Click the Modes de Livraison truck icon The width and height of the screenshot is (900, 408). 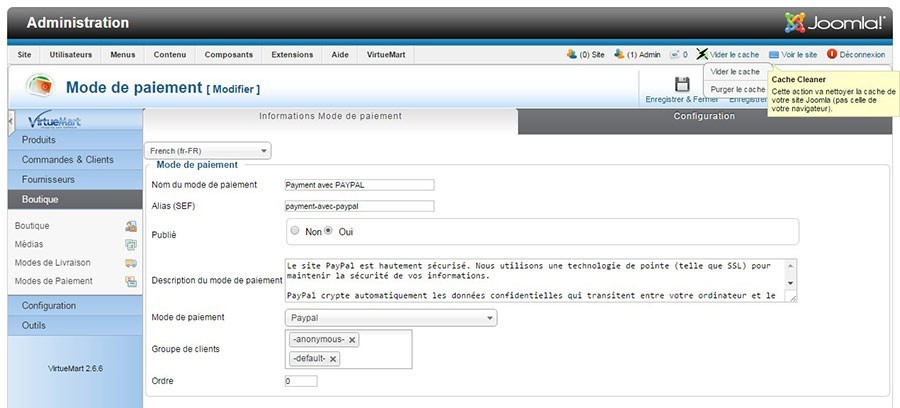coord(131,263)
